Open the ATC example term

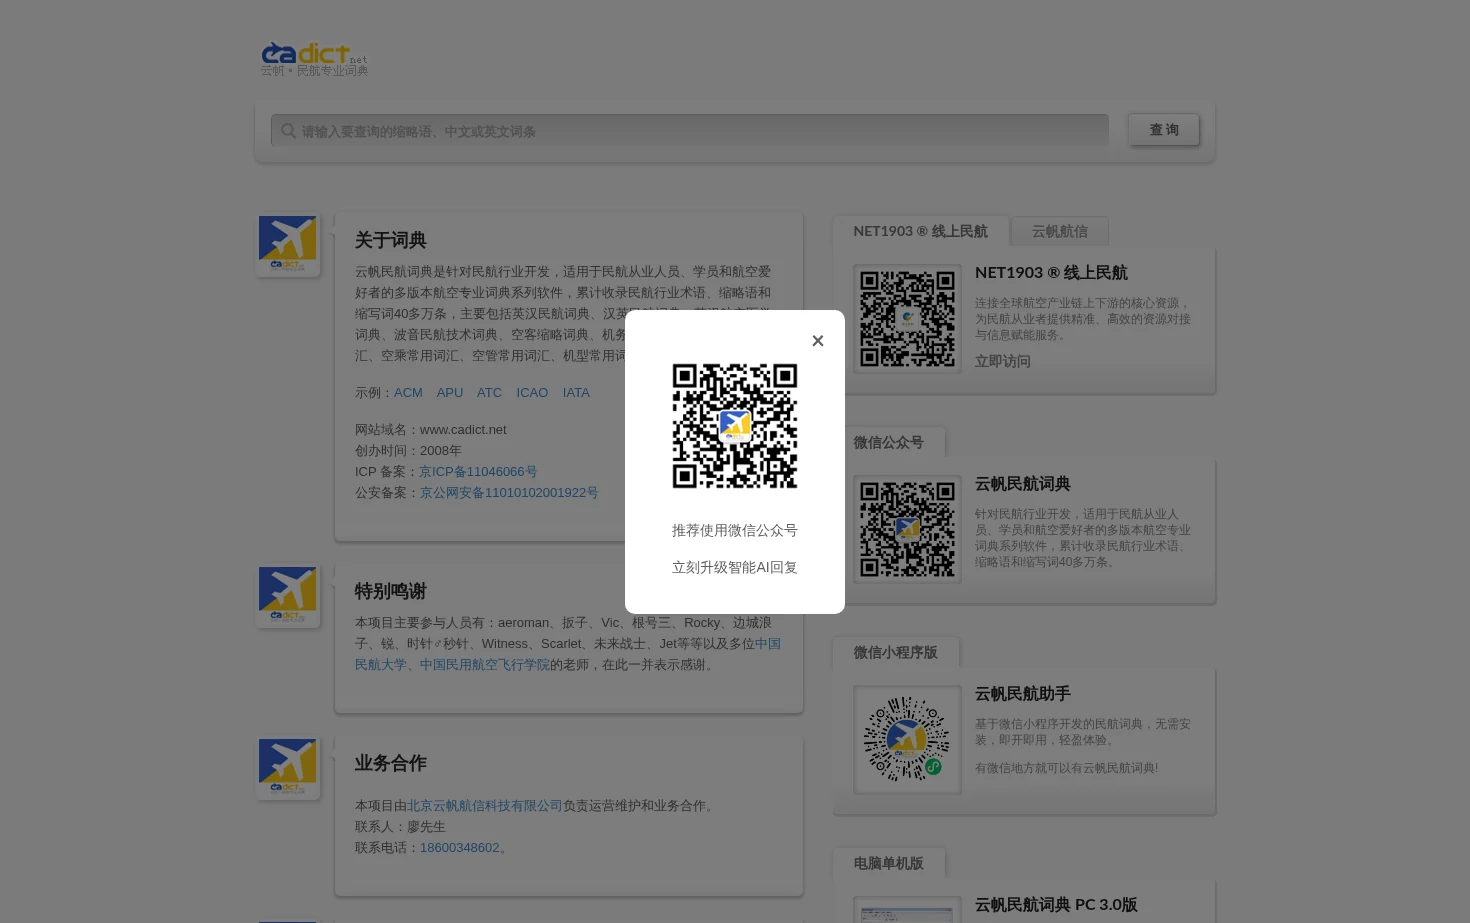pyautogui.click(x=489, y=393)
